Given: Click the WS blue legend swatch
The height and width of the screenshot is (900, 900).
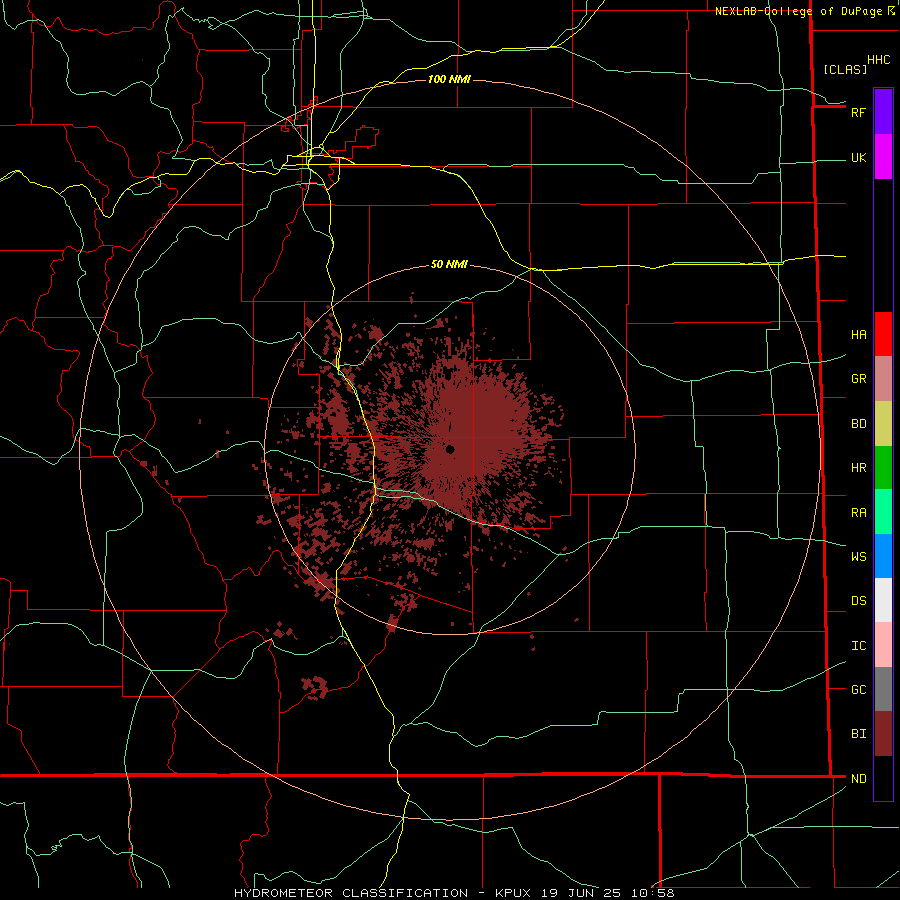Looking at the screenshot, I should click(883, 556).
